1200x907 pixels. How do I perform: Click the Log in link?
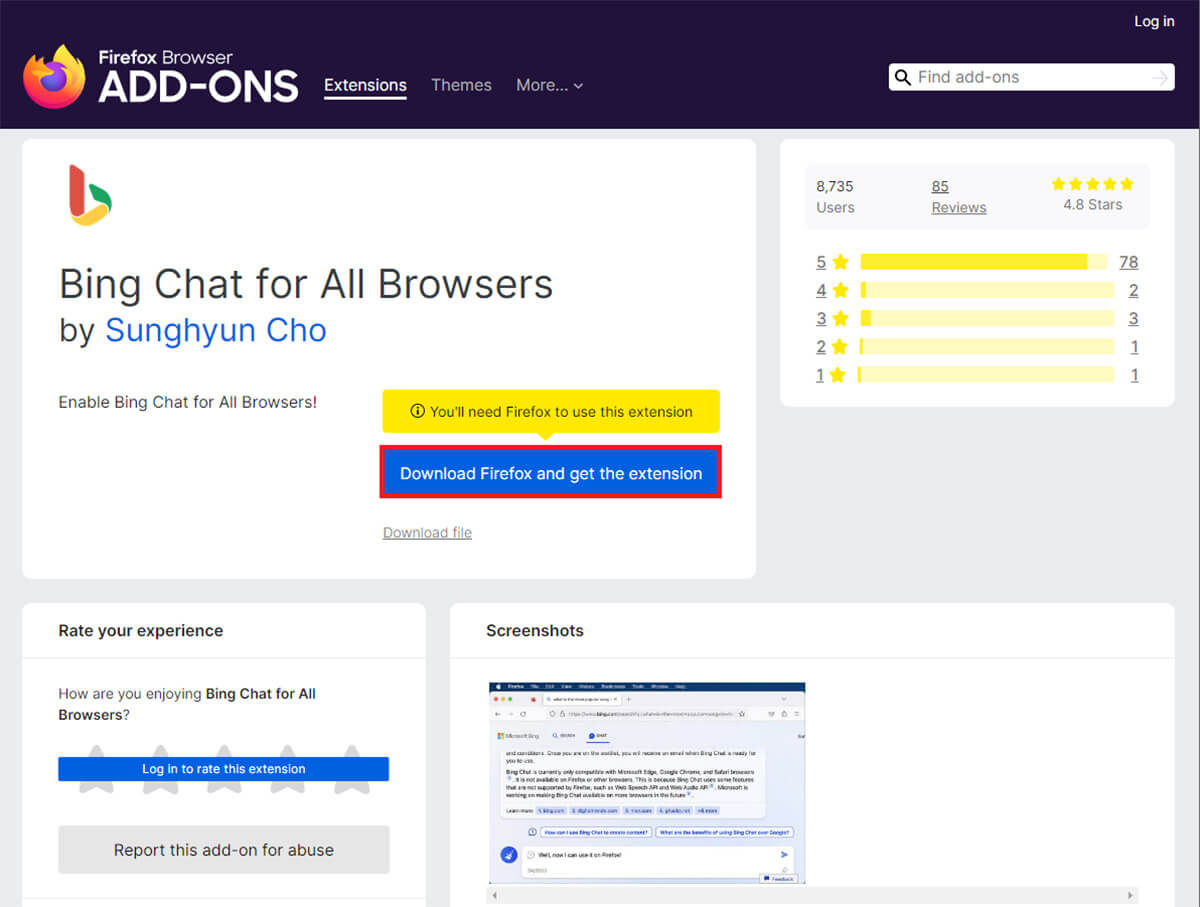pos(1154,21)
